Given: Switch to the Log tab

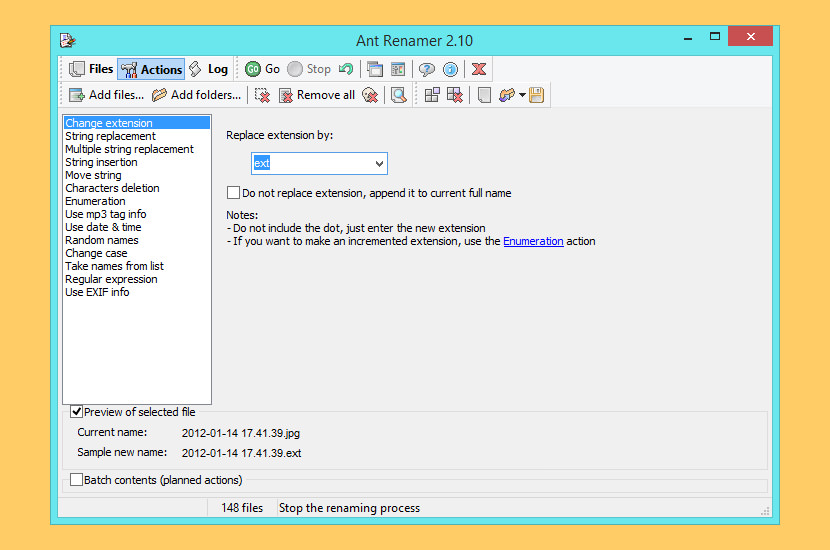Looking at the screenshot, I should [x=208, y=69].
